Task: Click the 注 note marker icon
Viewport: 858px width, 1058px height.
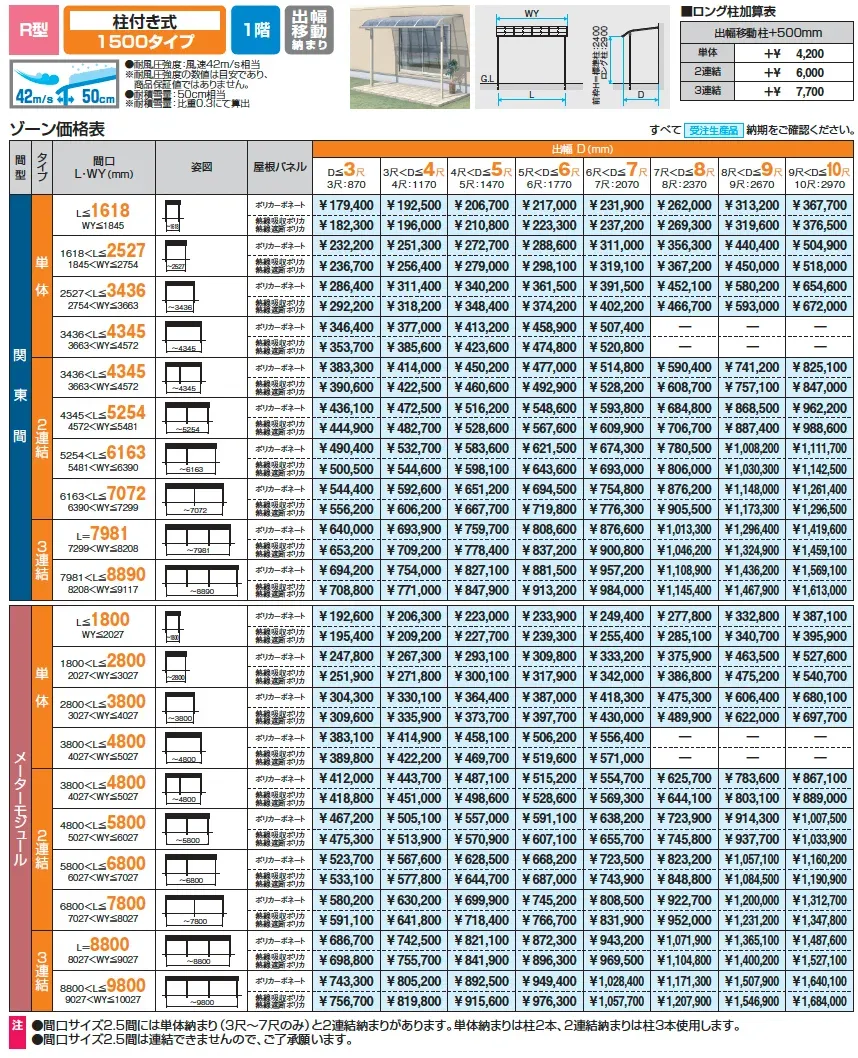Action: 18,1032
